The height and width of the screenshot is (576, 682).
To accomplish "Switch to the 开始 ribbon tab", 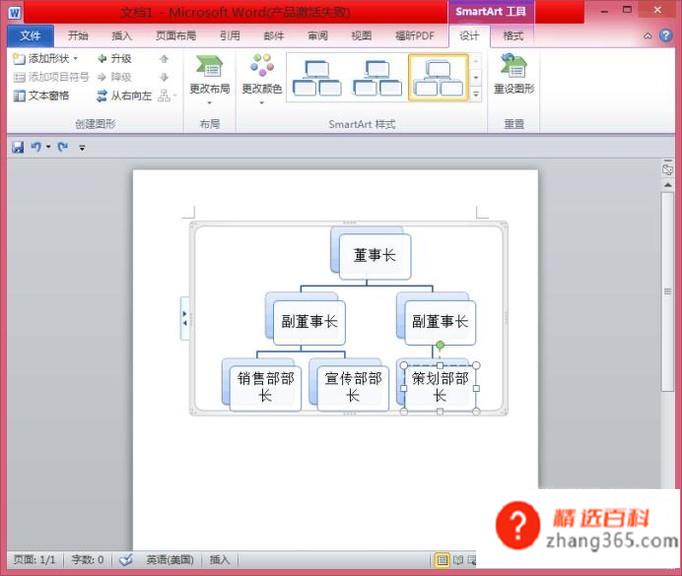I will pos(78,36).
